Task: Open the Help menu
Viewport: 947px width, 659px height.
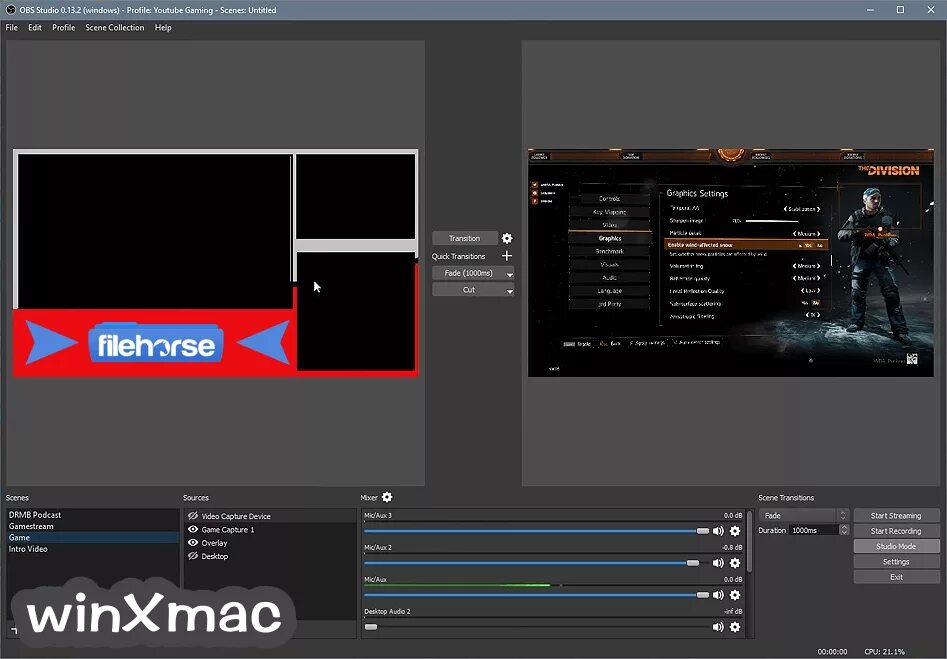Action: coord(163,27)
